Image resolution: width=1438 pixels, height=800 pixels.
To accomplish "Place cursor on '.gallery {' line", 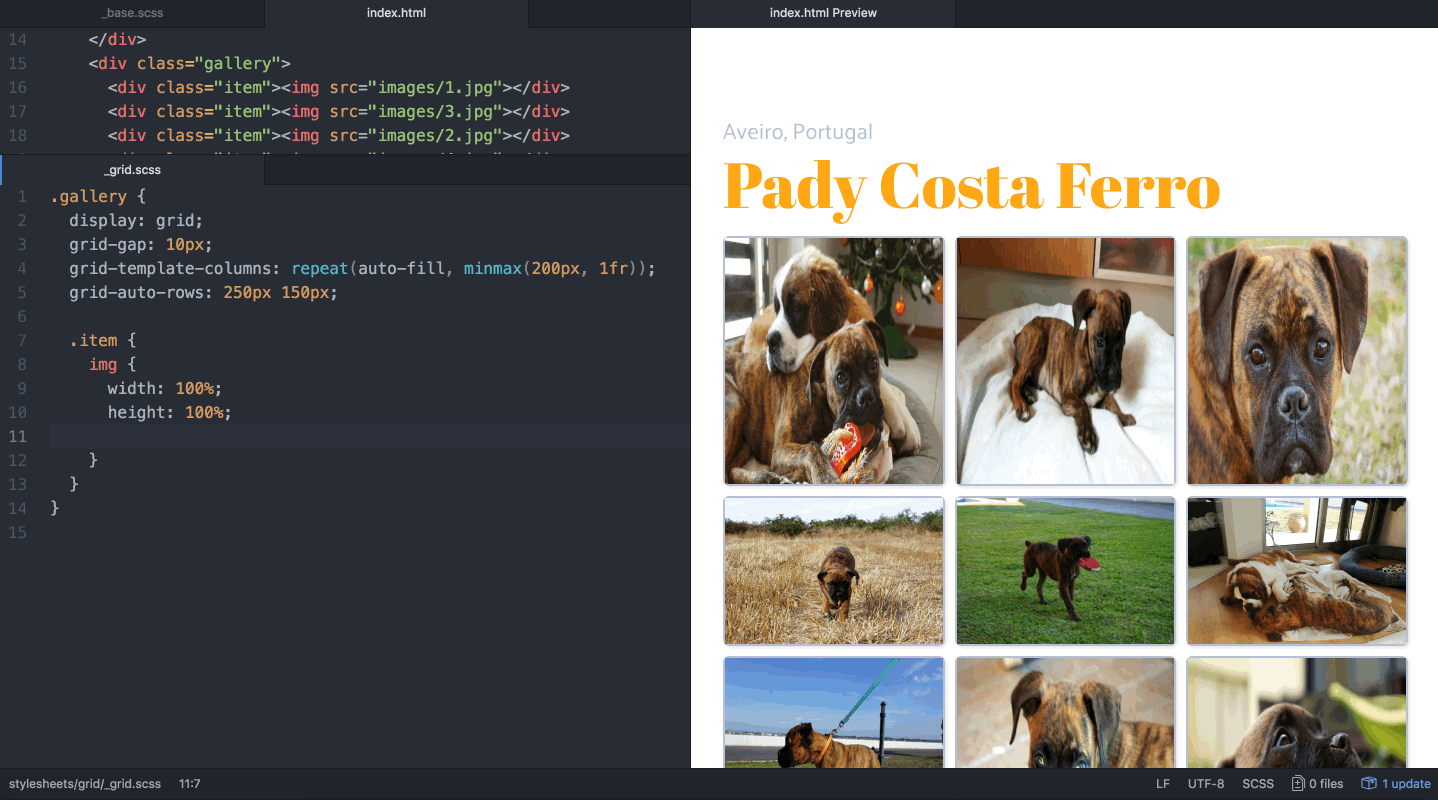I will [x=98, y=196].
